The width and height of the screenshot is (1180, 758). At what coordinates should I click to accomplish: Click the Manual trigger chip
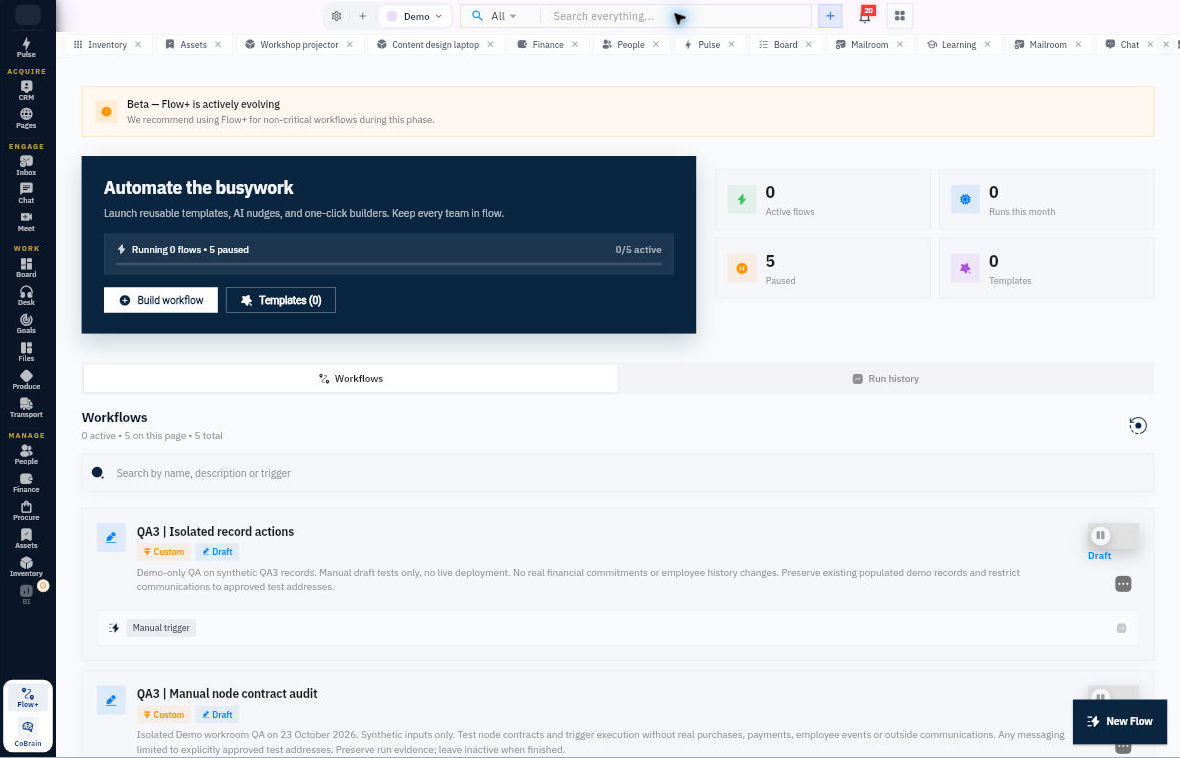point(161,628)
